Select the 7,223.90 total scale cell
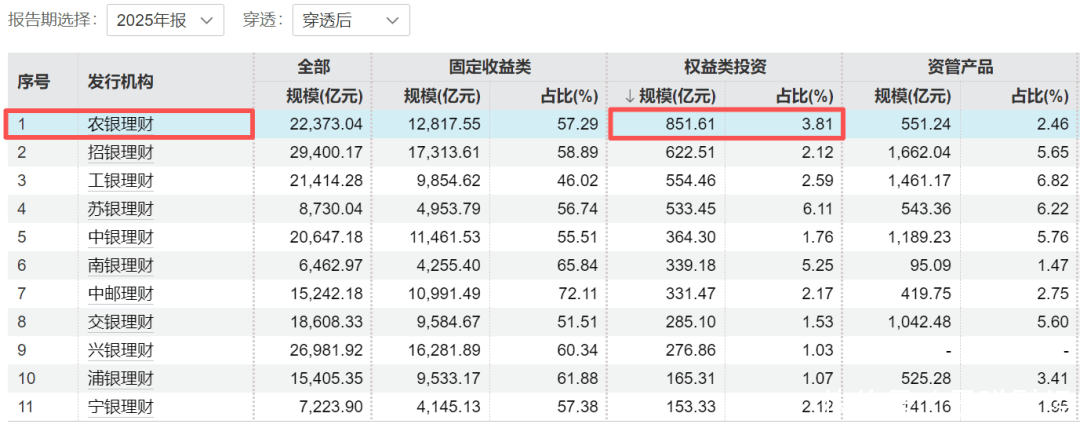Viewport: 1080px width, 424px height. click(331, 407)
